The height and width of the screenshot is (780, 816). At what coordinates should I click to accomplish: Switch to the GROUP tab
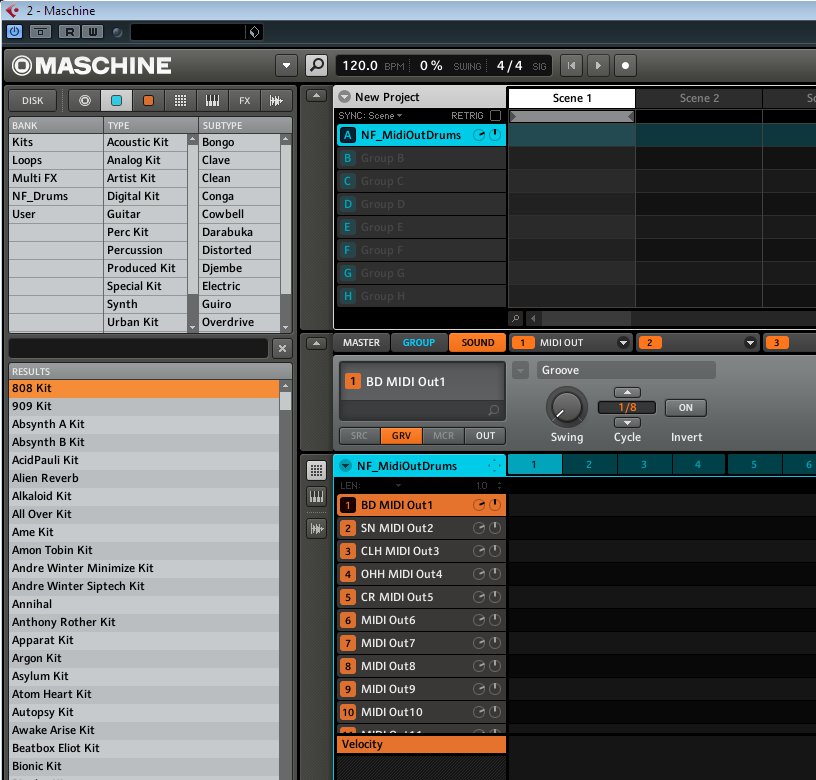tap(418, 342)
